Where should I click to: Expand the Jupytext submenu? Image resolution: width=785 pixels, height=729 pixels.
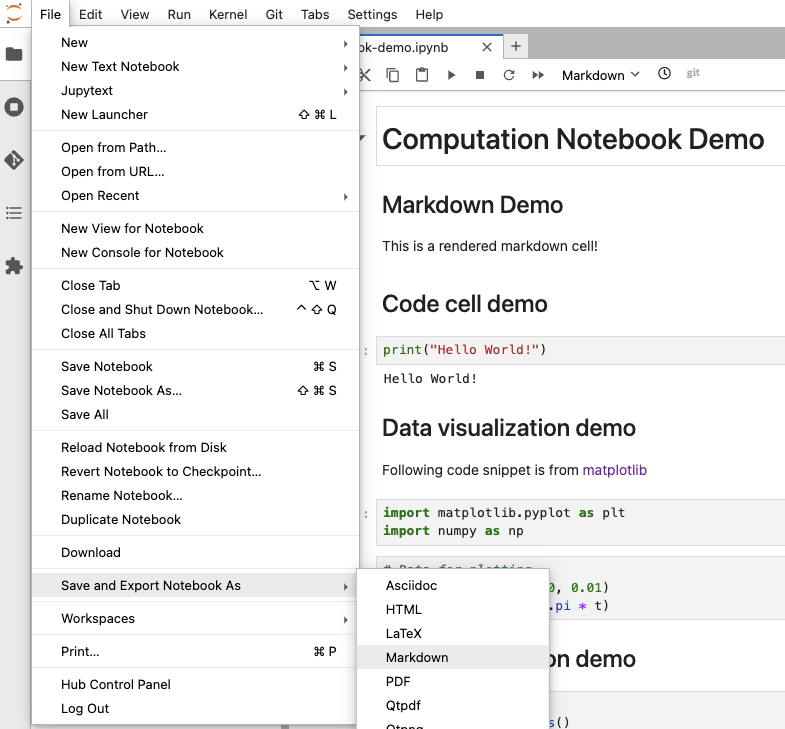195,91
